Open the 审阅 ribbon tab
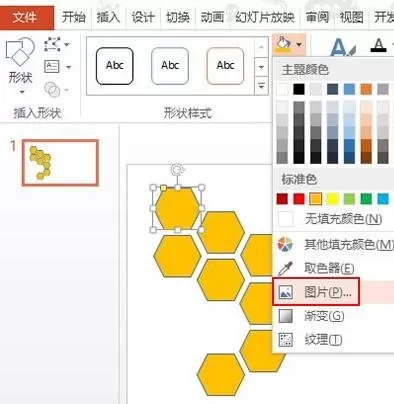Image resolution: width=394 pixels, height=404 pixels. 317,17
